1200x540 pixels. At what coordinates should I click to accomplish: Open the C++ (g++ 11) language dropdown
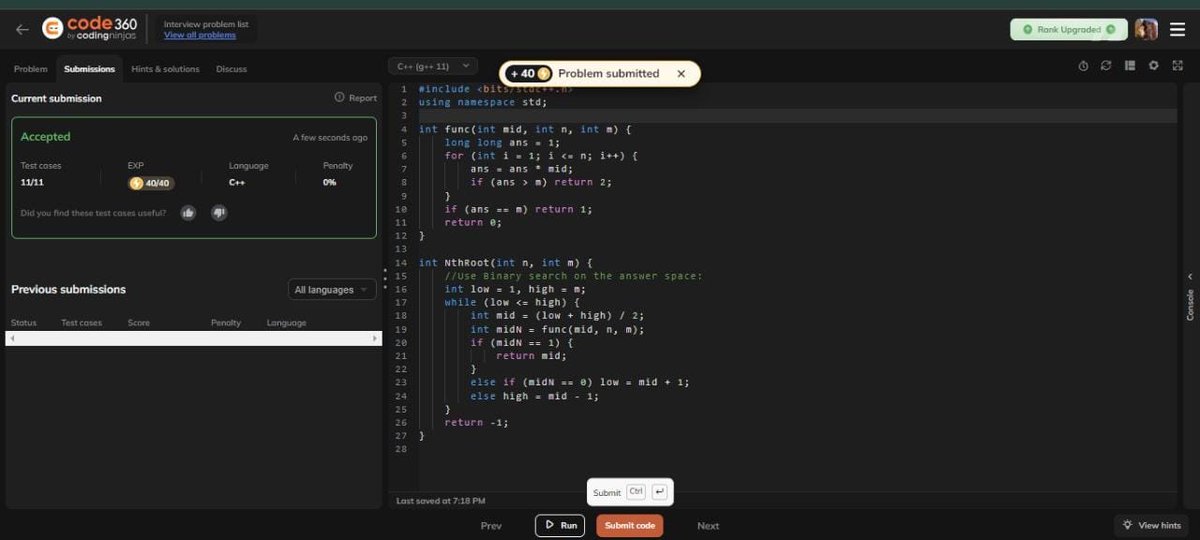pyautogui.click(x=434, y=66)
